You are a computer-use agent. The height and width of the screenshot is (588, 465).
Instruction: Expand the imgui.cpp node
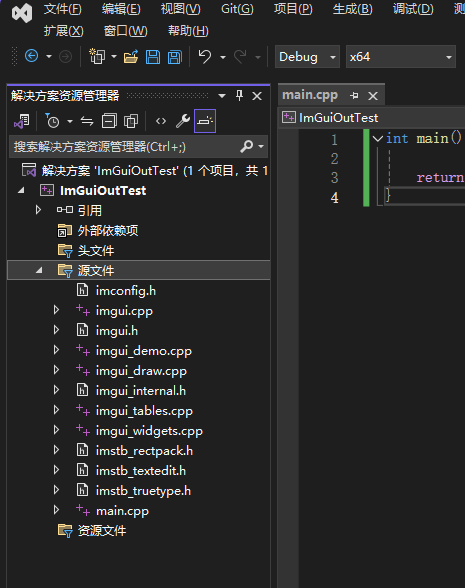point(56,310)
